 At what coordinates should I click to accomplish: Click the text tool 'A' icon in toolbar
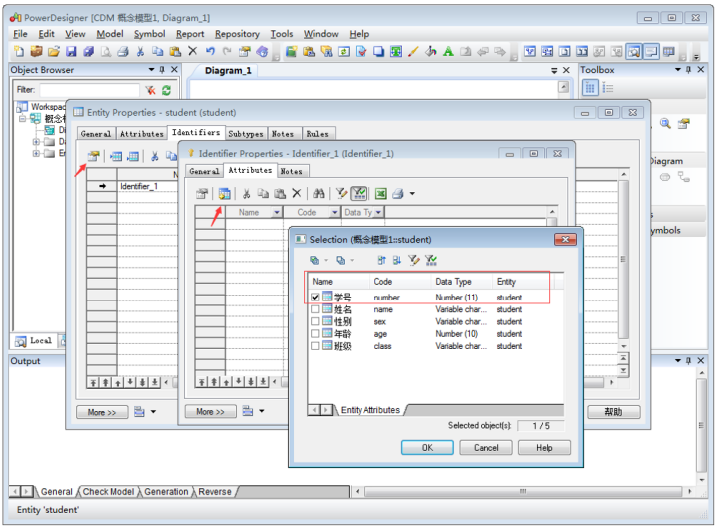coord(448,51)
